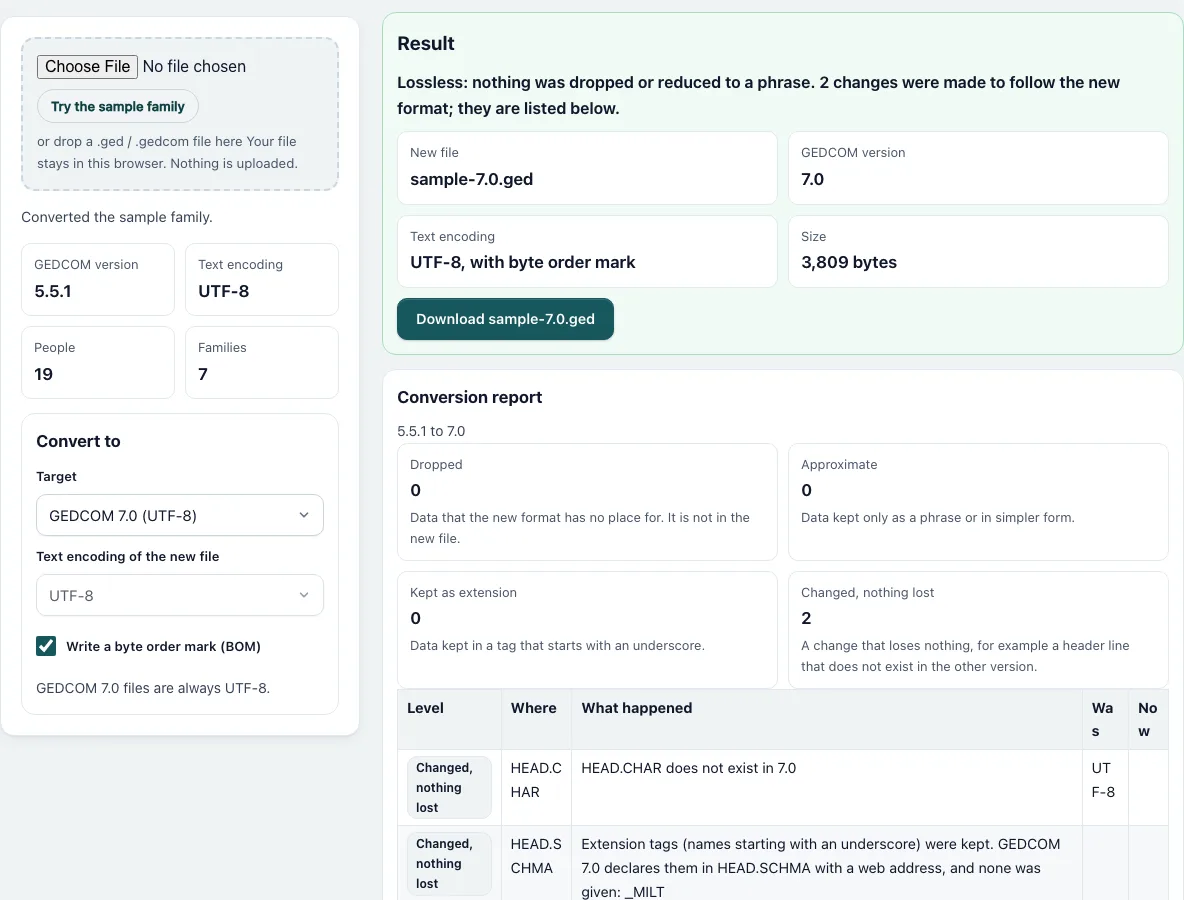Click the GEDCOM version 7.0 value

pos(812,180)
